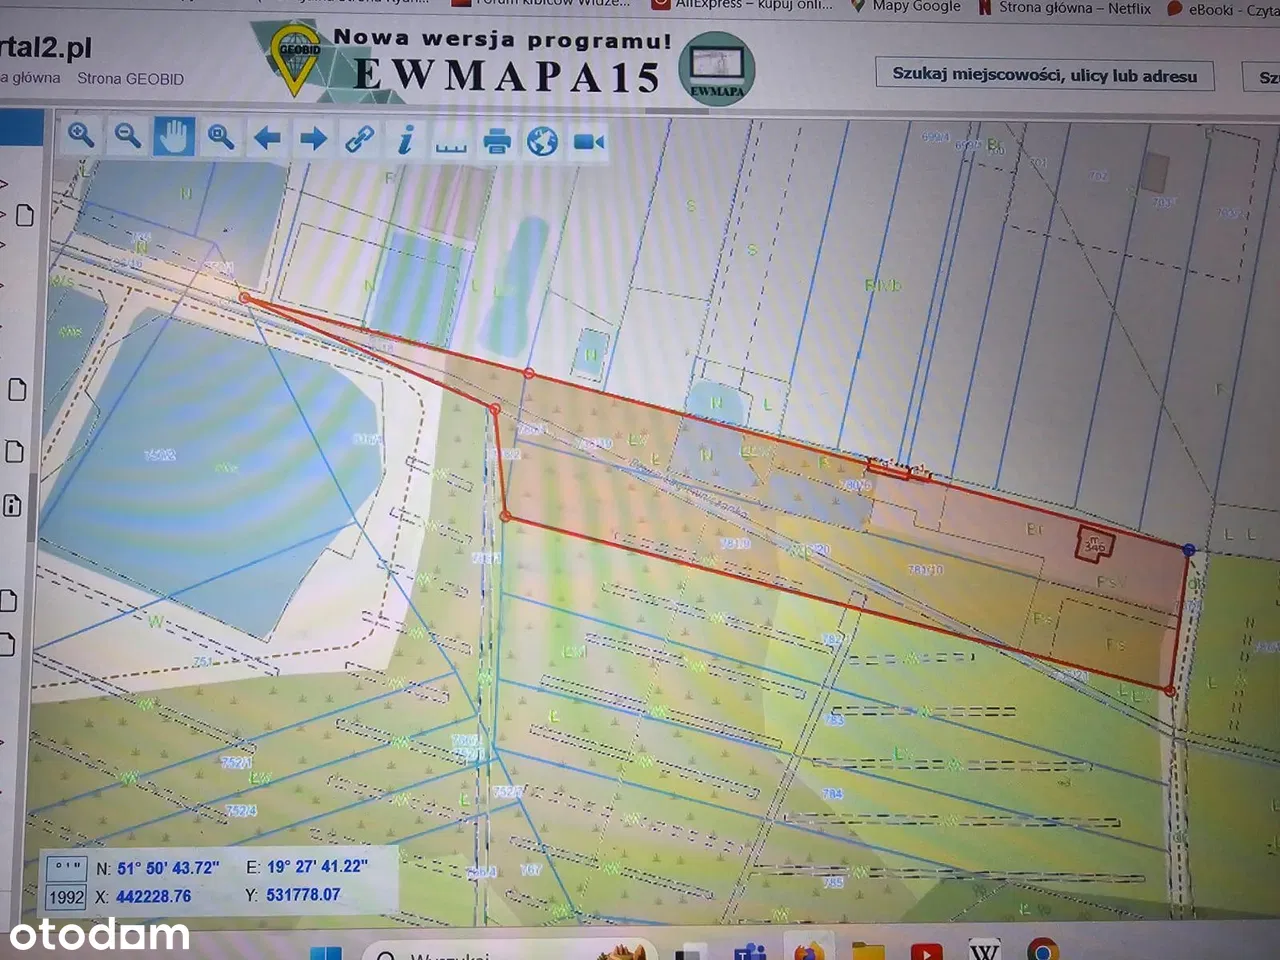The height and width of the screenshot is (960, 1280).
Task: Toggle degrees-minutes-seconds coordinate format
Action: (68, 867)
